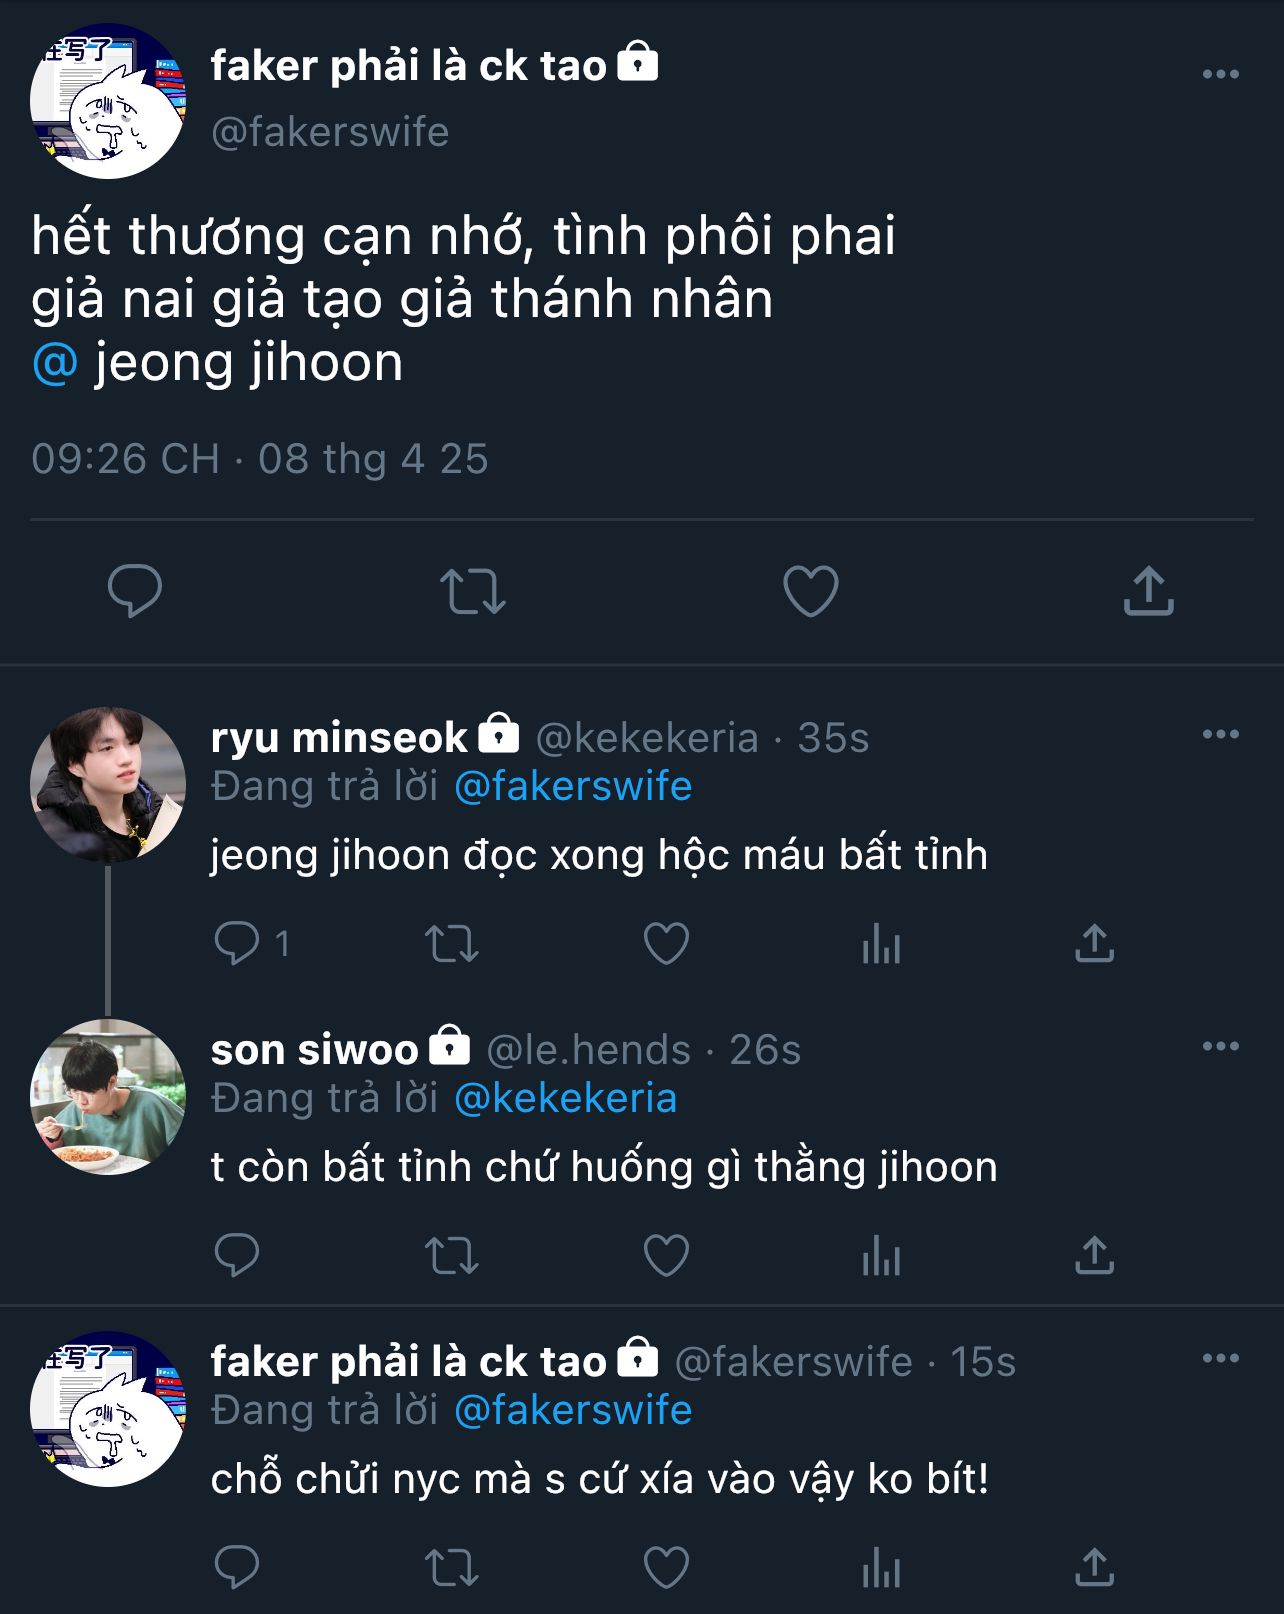The width and height of the screenshot is (1284, 1614).
Task: Share the main tweet by fakerswife
Action: point(1148,590)
